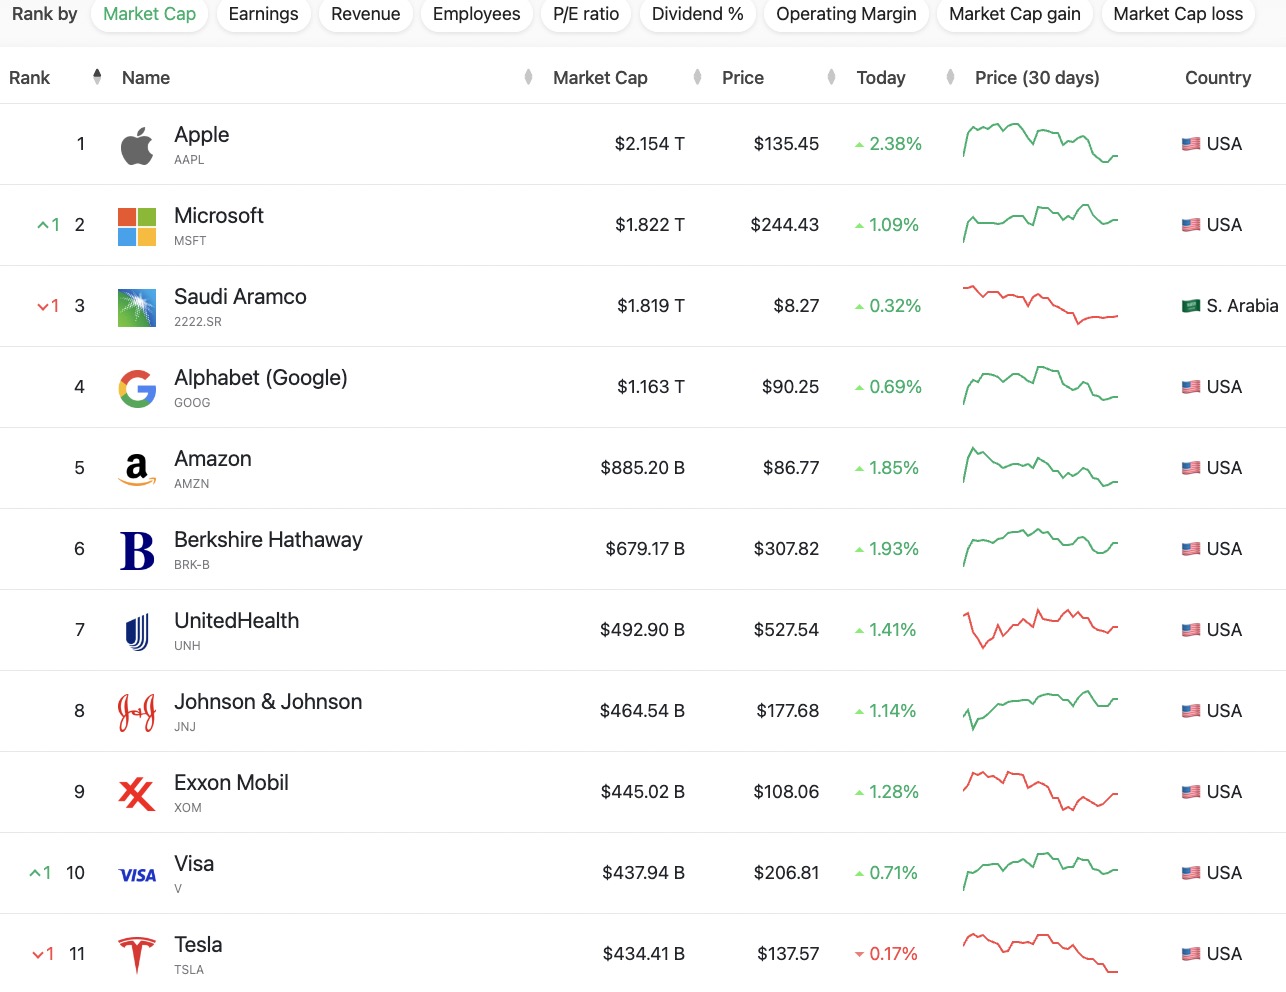The width and height of the screenshot is (1286, 992).
Task: Rank by Dividend %
Action: pyautogui.click(x=697, y=14)
